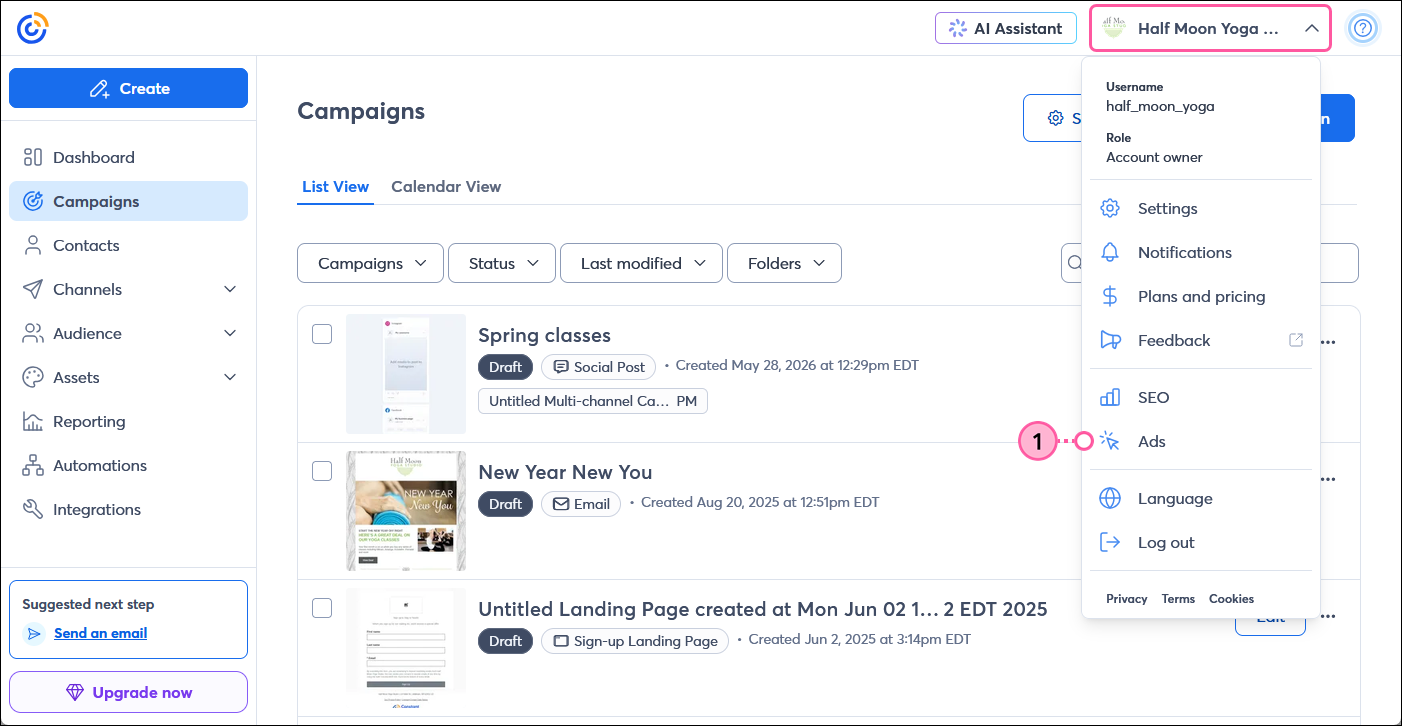Open the Last modified filter dropdown
Viewport: 1402px width, 726px height.
642,263
